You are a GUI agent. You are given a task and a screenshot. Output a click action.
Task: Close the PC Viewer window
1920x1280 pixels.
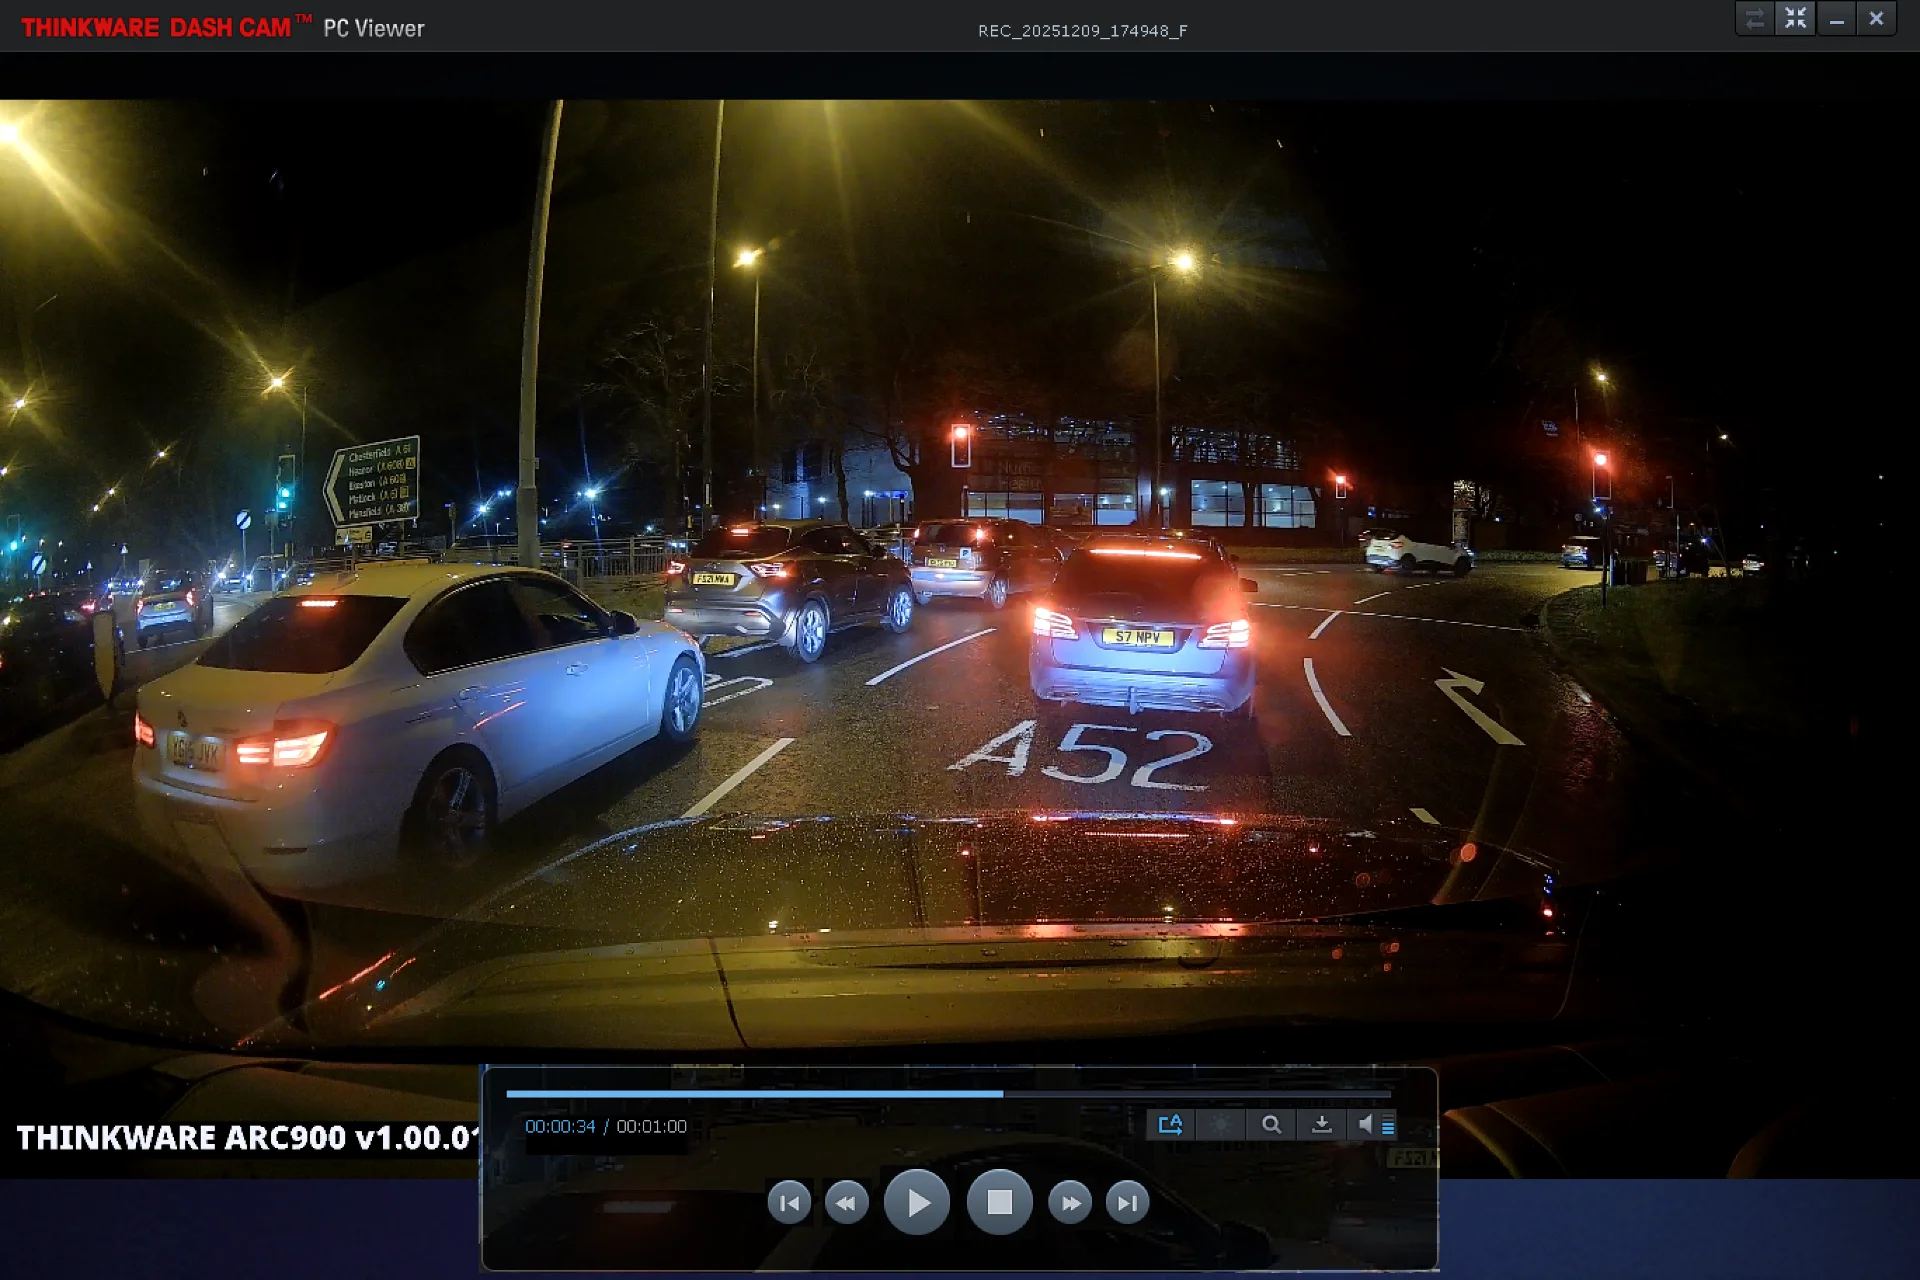1877,19
